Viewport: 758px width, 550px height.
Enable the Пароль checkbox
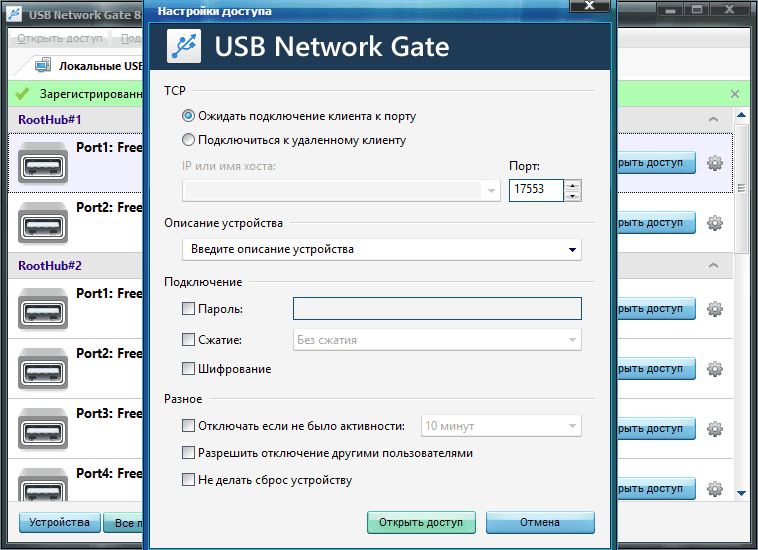[x=189, y=310]
